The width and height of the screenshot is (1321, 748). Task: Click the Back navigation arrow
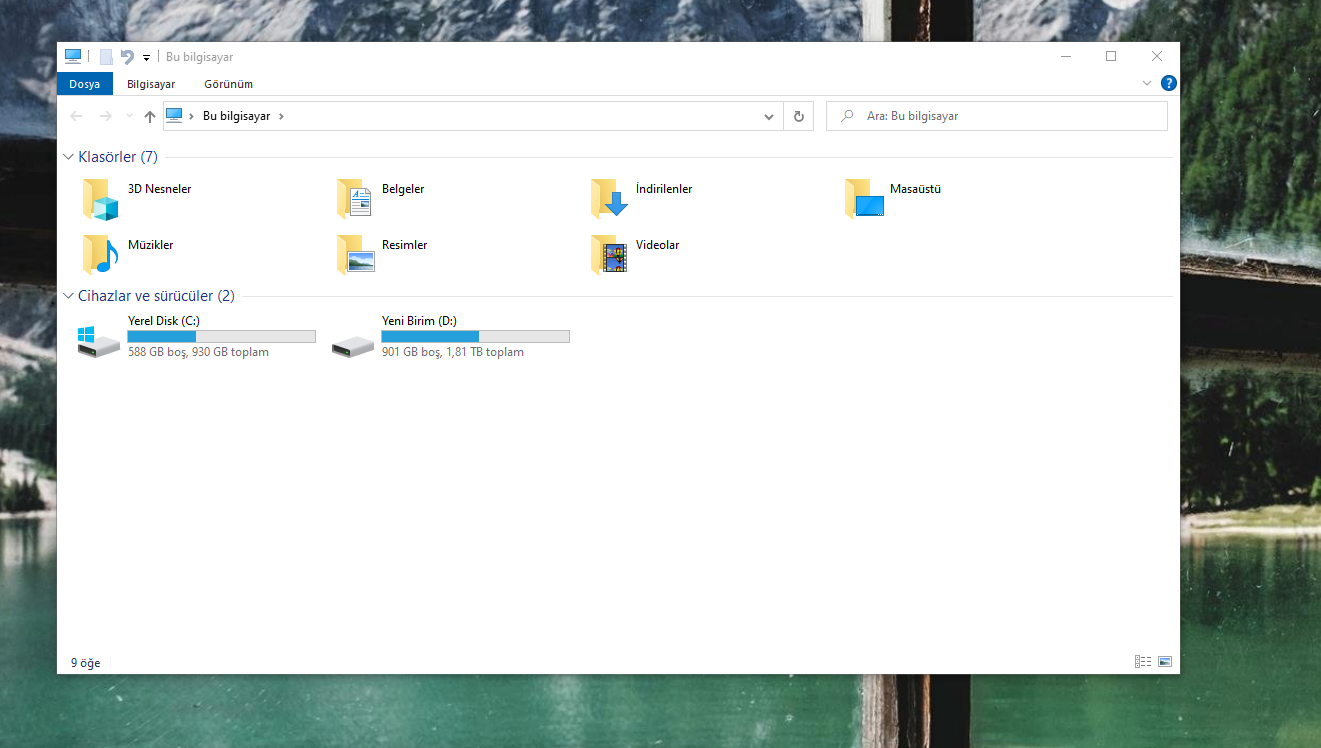click(x=76, y=116)
